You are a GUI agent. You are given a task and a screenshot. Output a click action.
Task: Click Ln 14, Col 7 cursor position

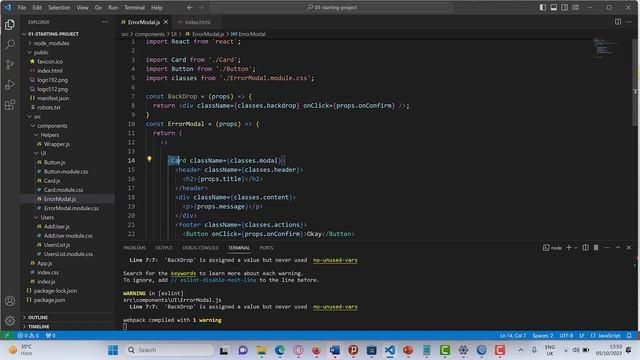click(x=513, y=336)
